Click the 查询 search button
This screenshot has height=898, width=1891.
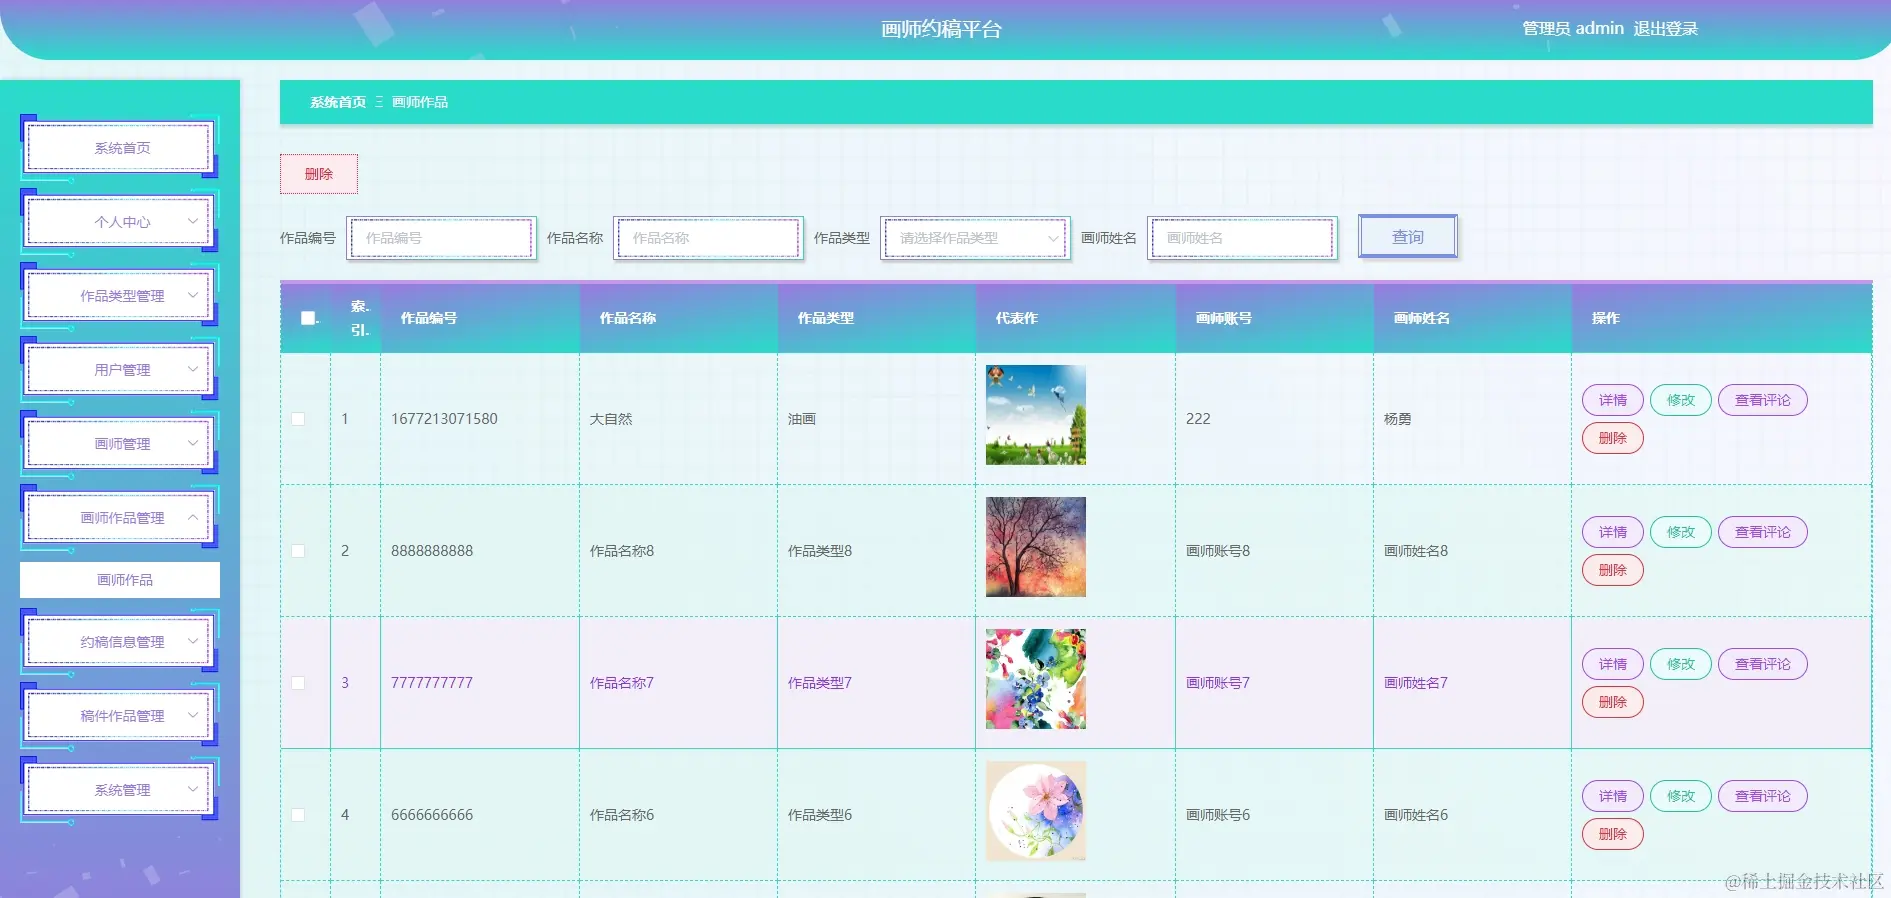(1408, 237)
